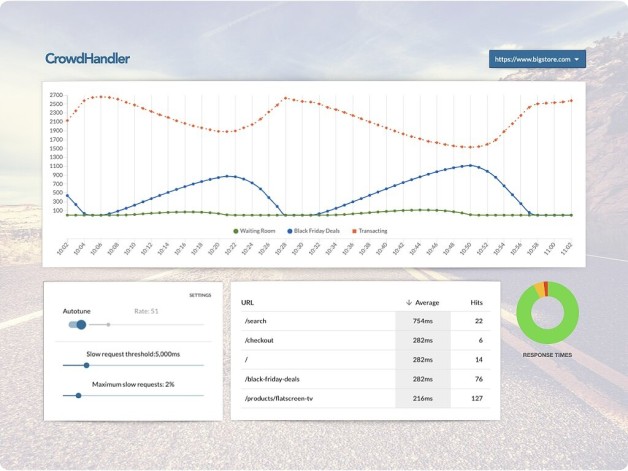Open the bigstore.com domain dropdown

[537, 59]
